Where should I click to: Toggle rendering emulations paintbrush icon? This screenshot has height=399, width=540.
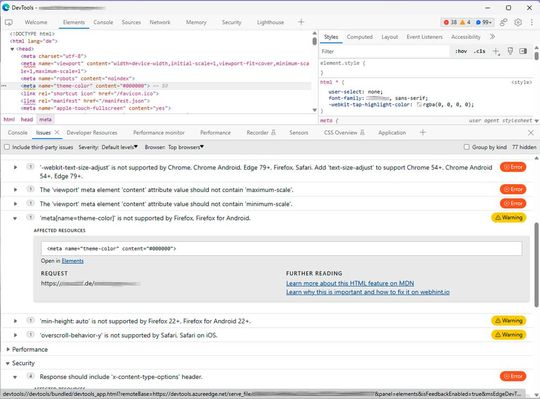point(510,51)
